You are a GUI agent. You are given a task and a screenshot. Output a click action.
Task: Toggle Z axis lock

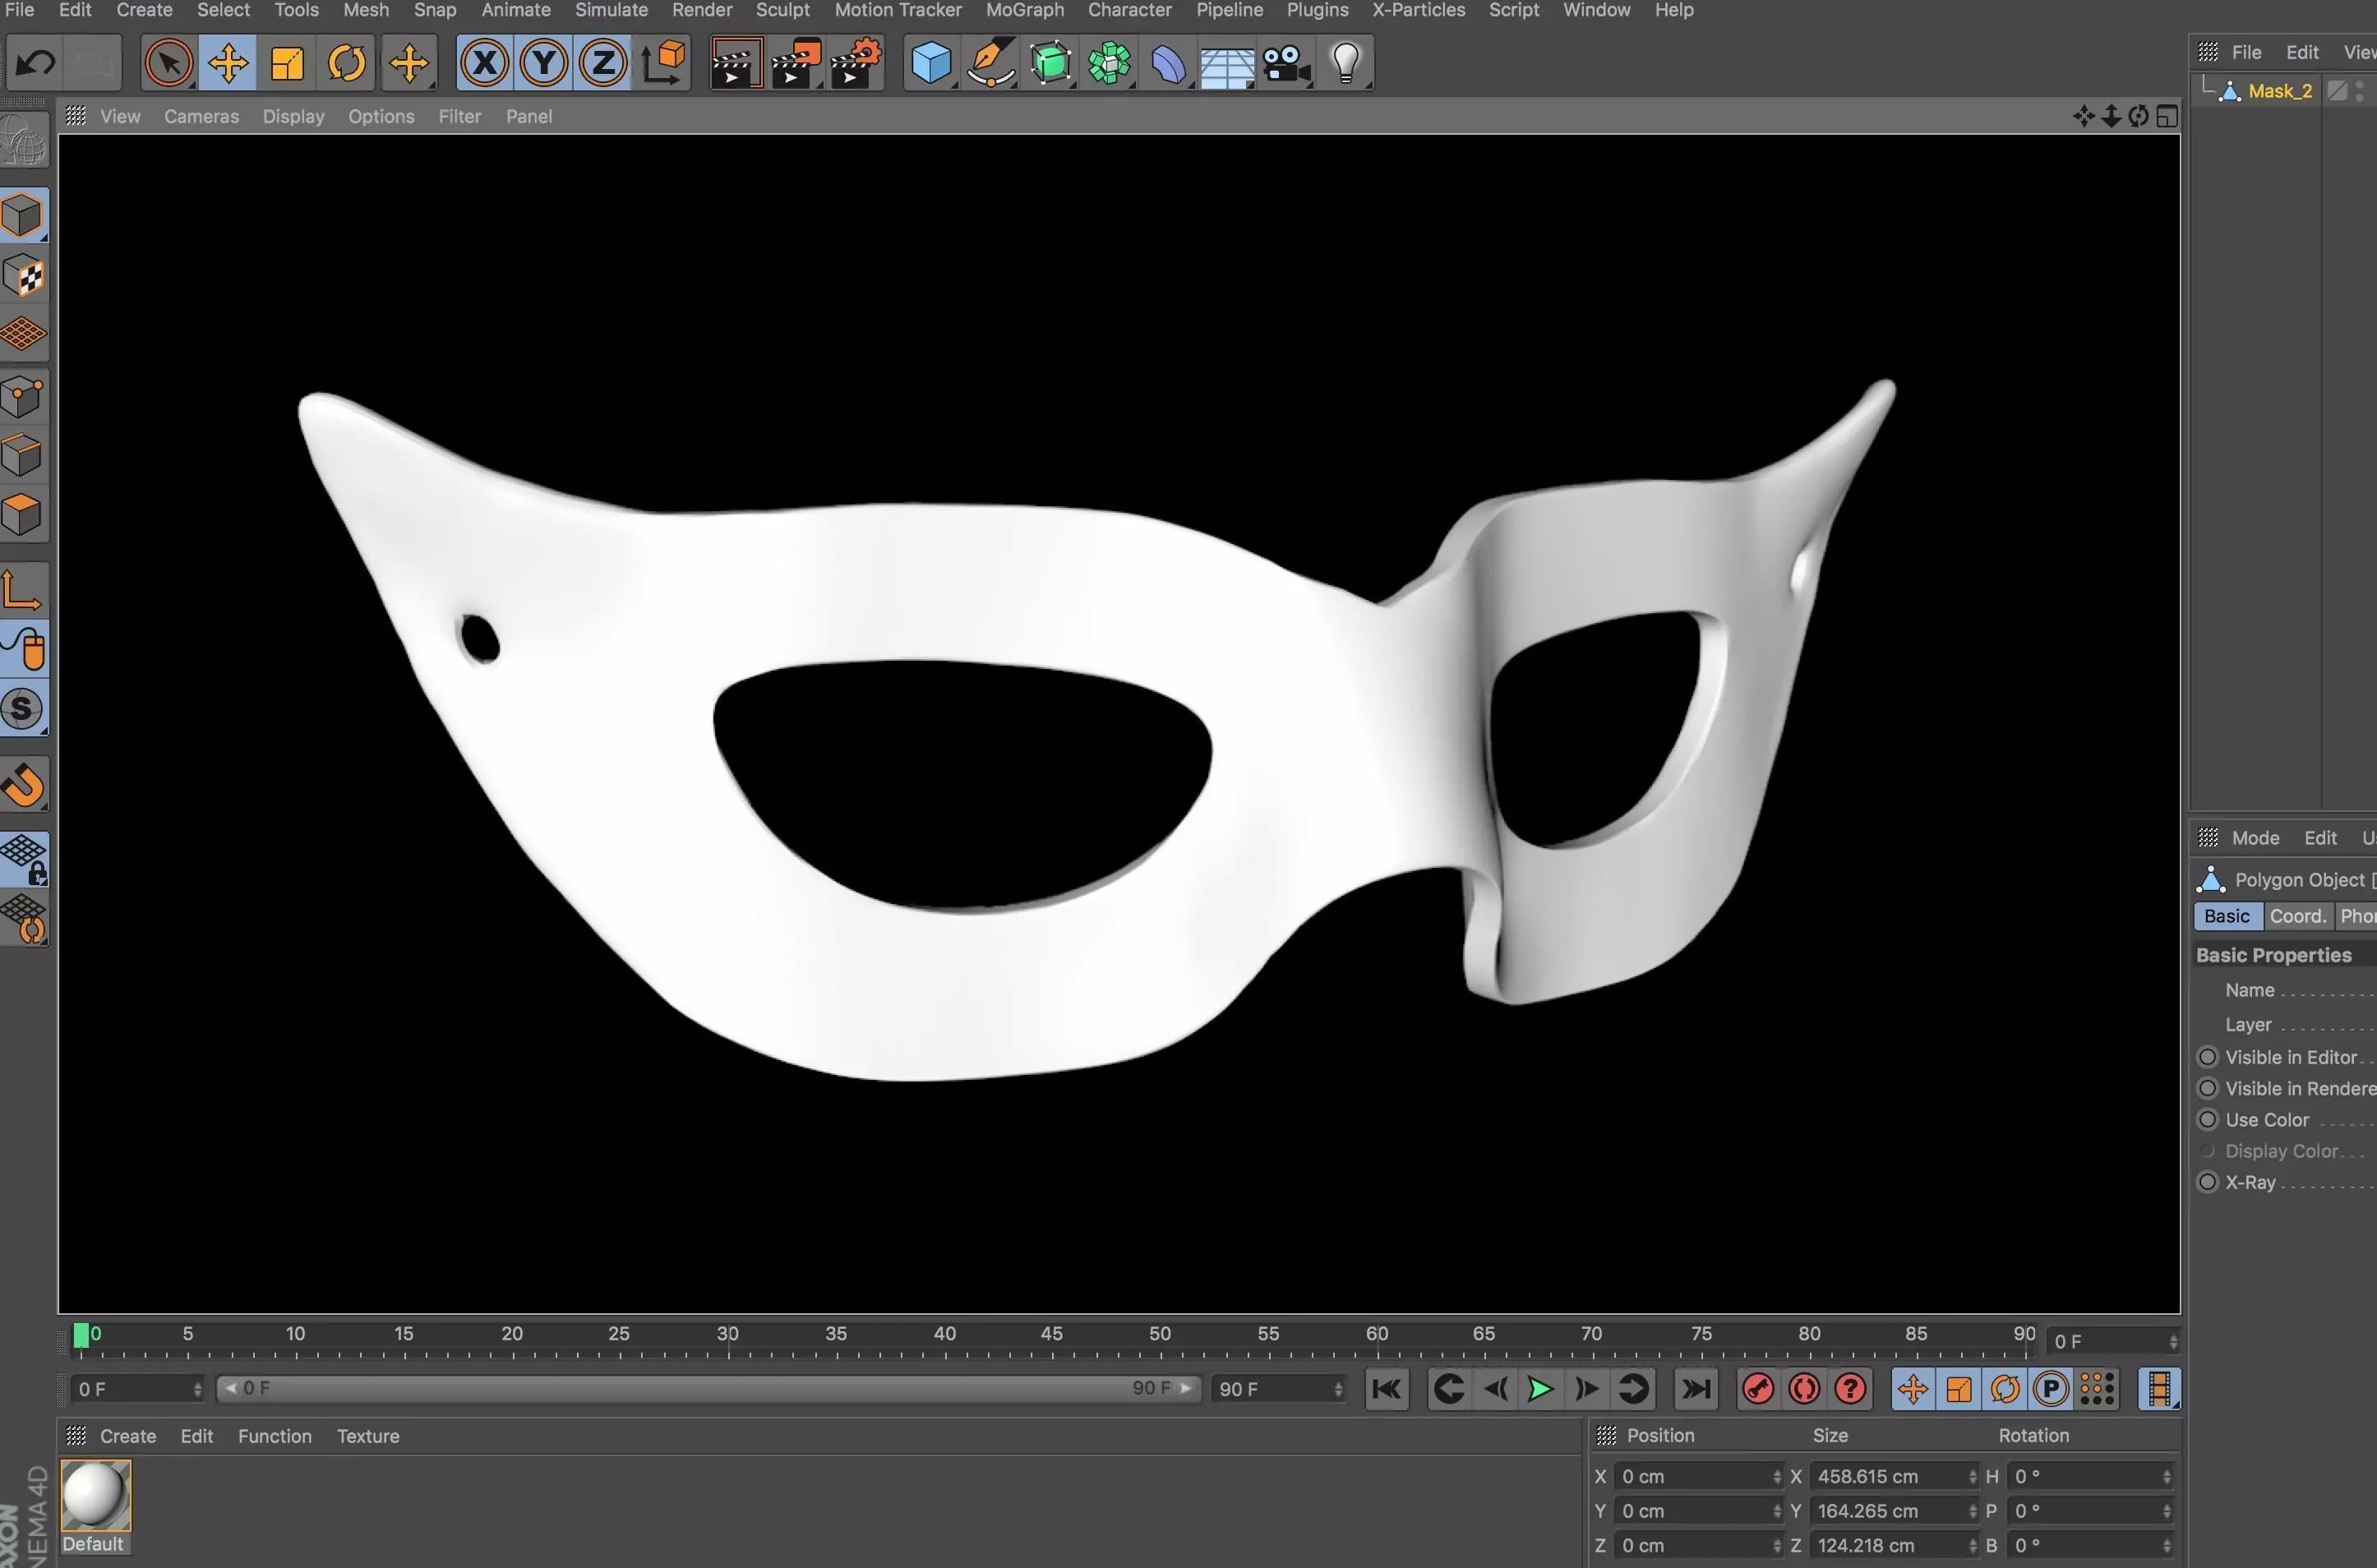click(603, 63)
